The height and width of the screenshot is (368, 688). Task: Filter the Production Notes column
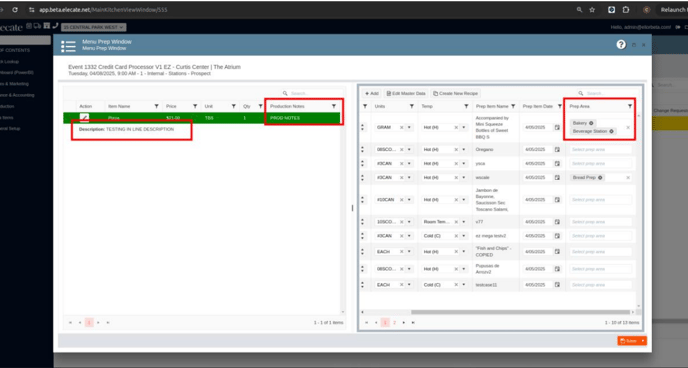coord(333,107)
